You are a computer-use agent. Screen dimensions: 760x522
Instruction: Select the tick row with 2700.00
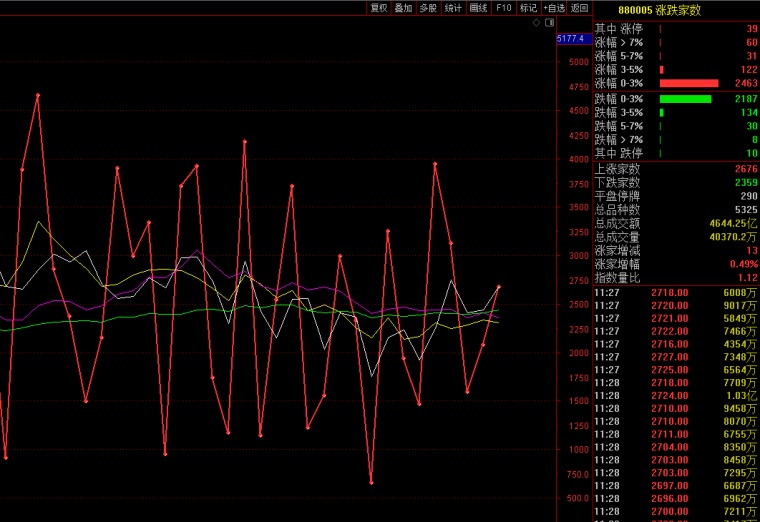click(x=676, y=511)
